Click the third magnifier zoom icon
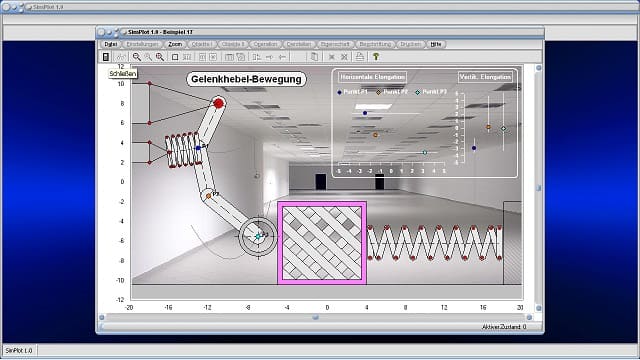640x360 pixels. [160, 57]
